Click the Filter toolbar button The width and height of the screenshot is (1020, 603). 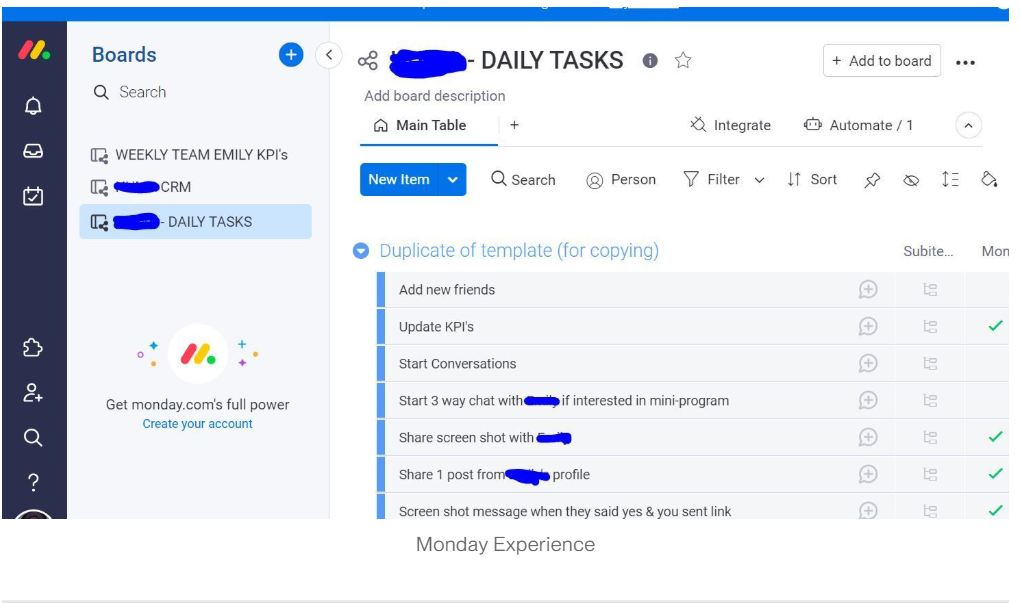pyautogui.click(x=711, y=180)
